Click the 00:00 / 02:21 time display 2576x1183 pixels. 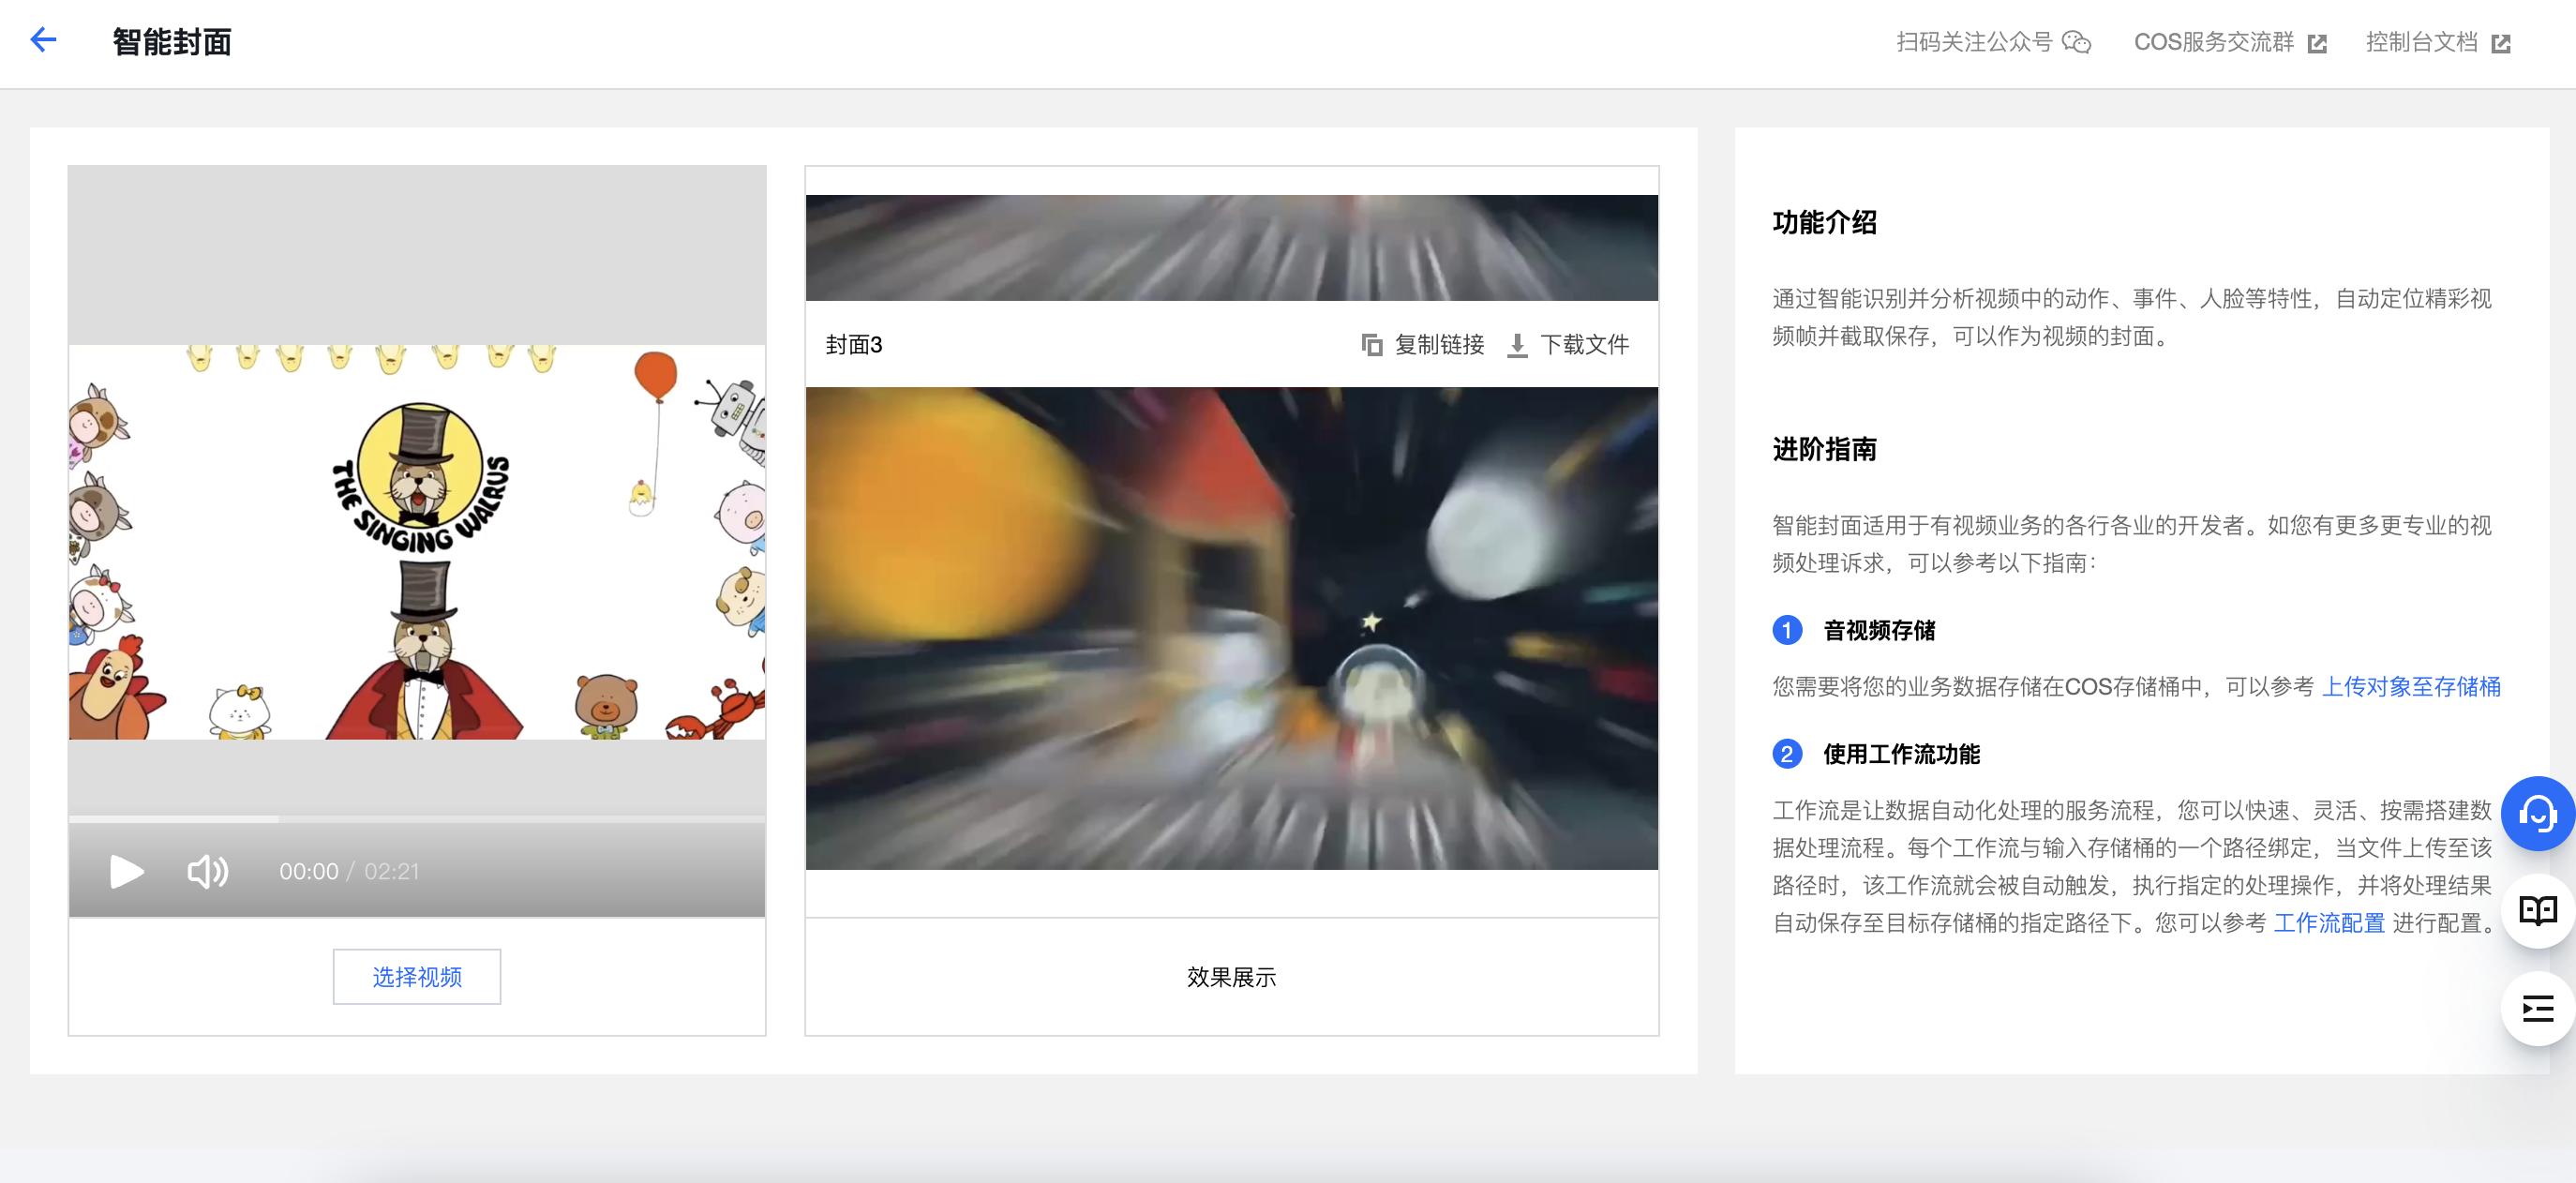click(349, 871)
